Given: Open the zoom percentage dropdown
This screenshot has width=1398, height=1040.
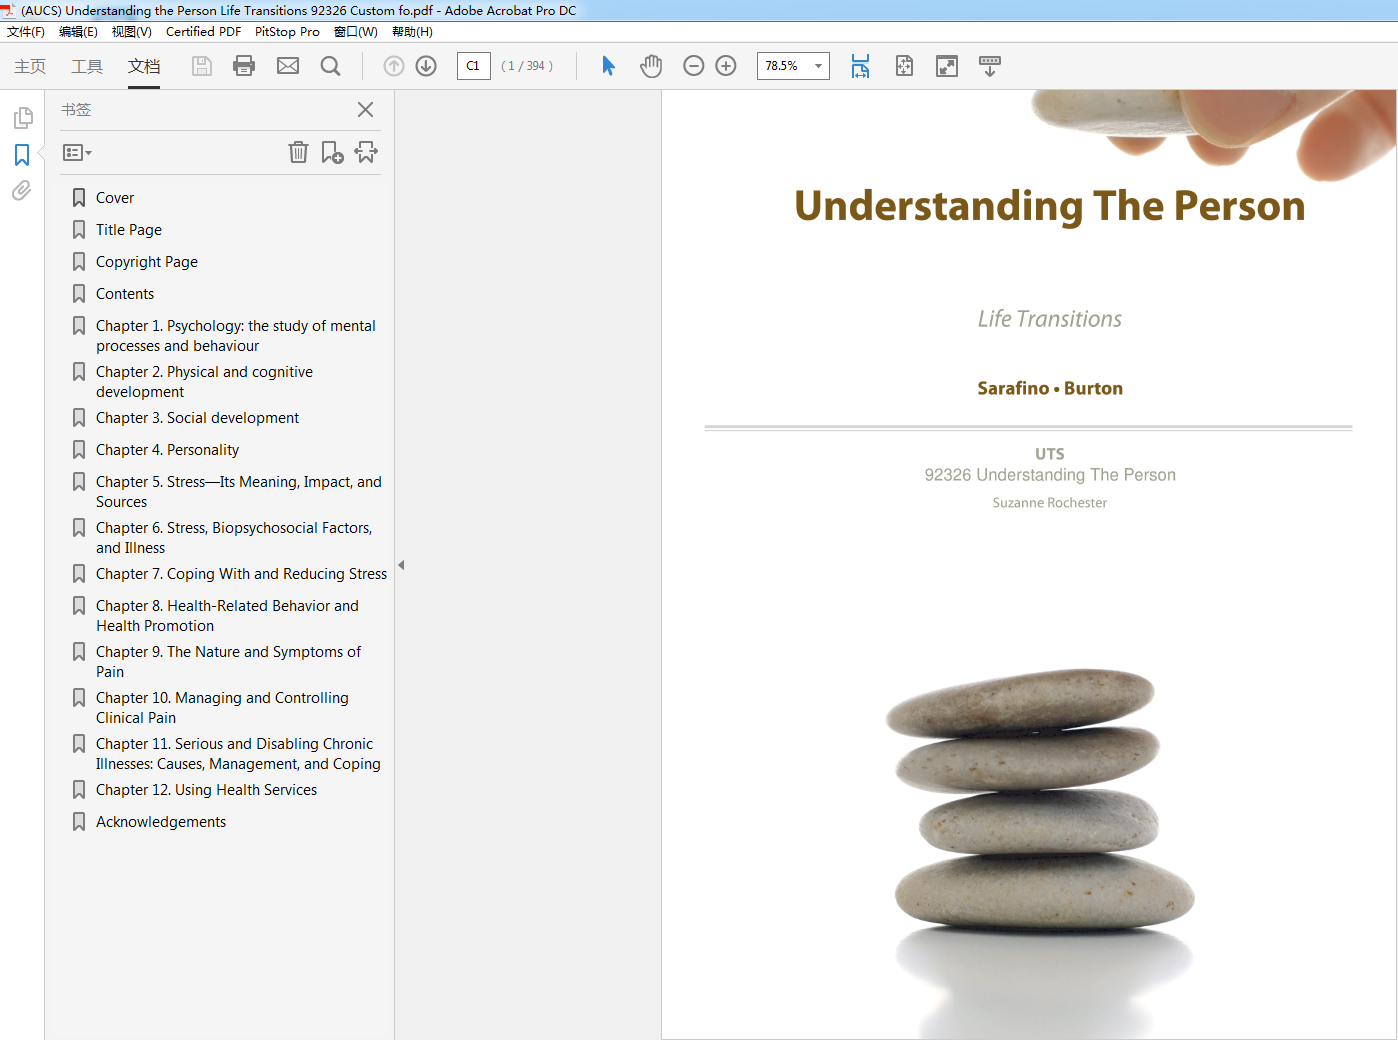Looking at the screenshot, I should (818, 66).
